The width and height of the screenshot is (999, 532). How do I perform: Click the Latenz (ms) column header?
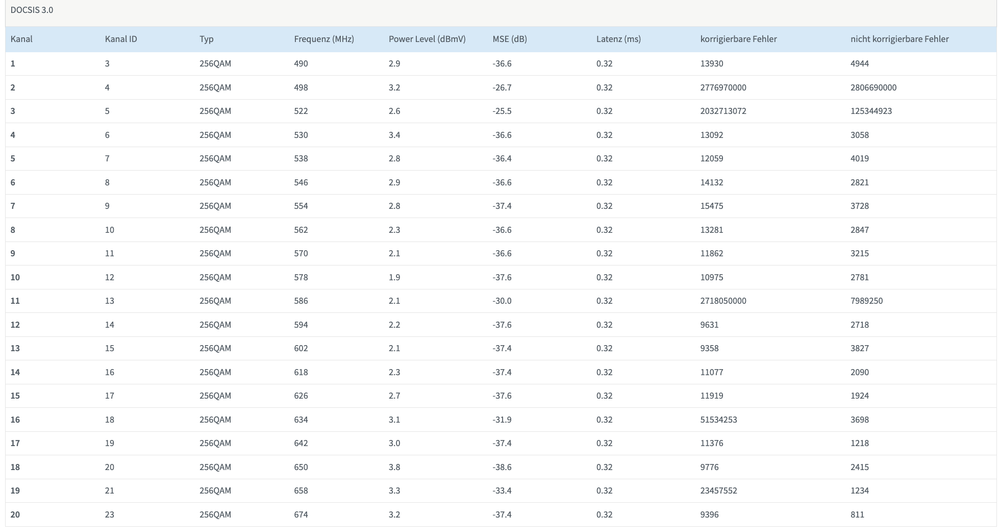618,39
